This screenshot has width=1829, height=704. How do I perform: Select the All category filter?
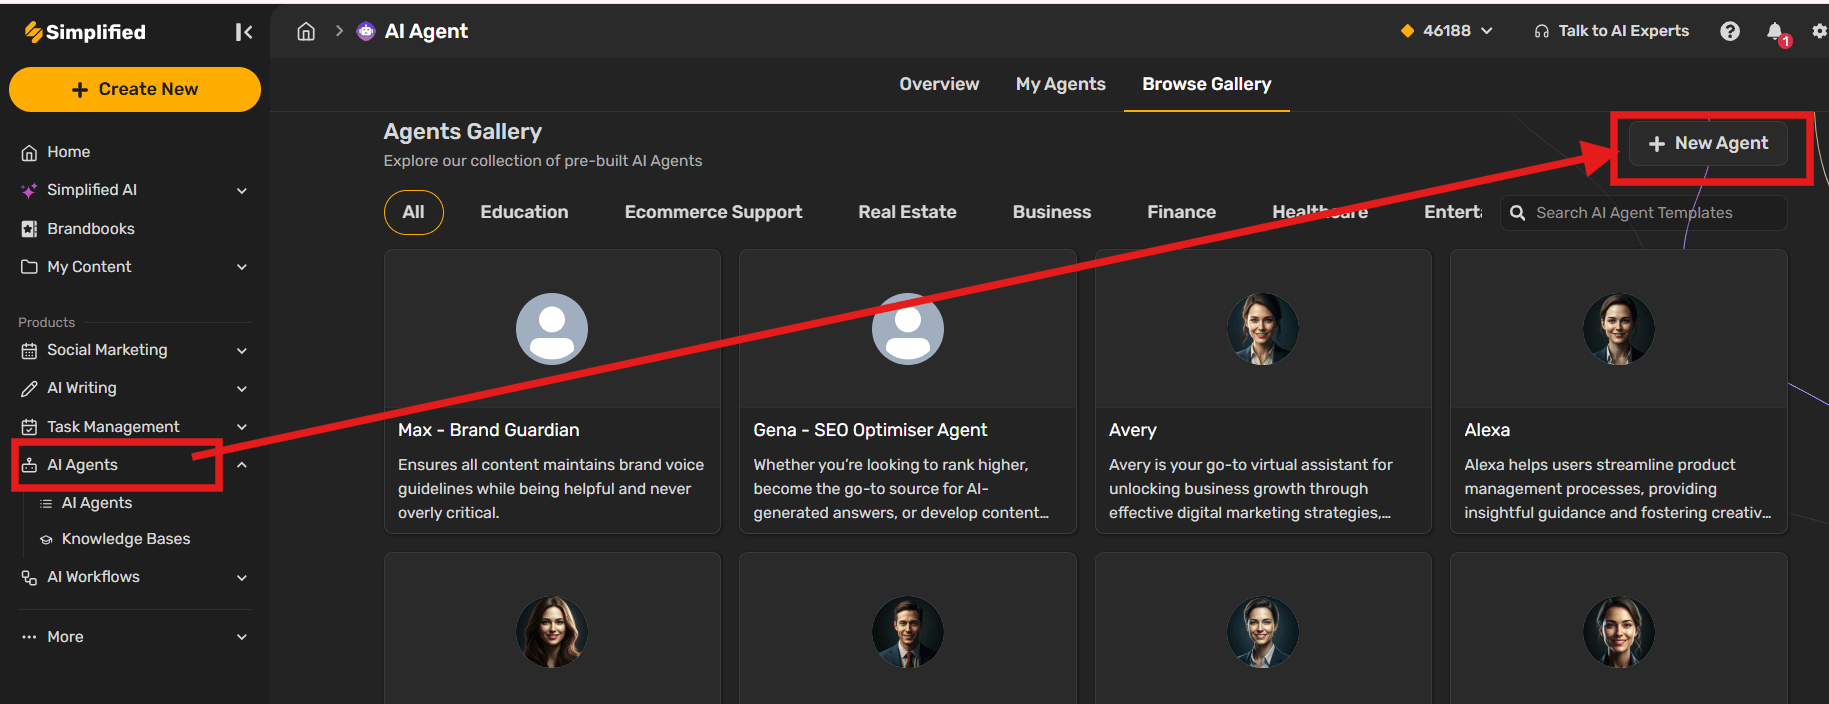pos(414,212)
